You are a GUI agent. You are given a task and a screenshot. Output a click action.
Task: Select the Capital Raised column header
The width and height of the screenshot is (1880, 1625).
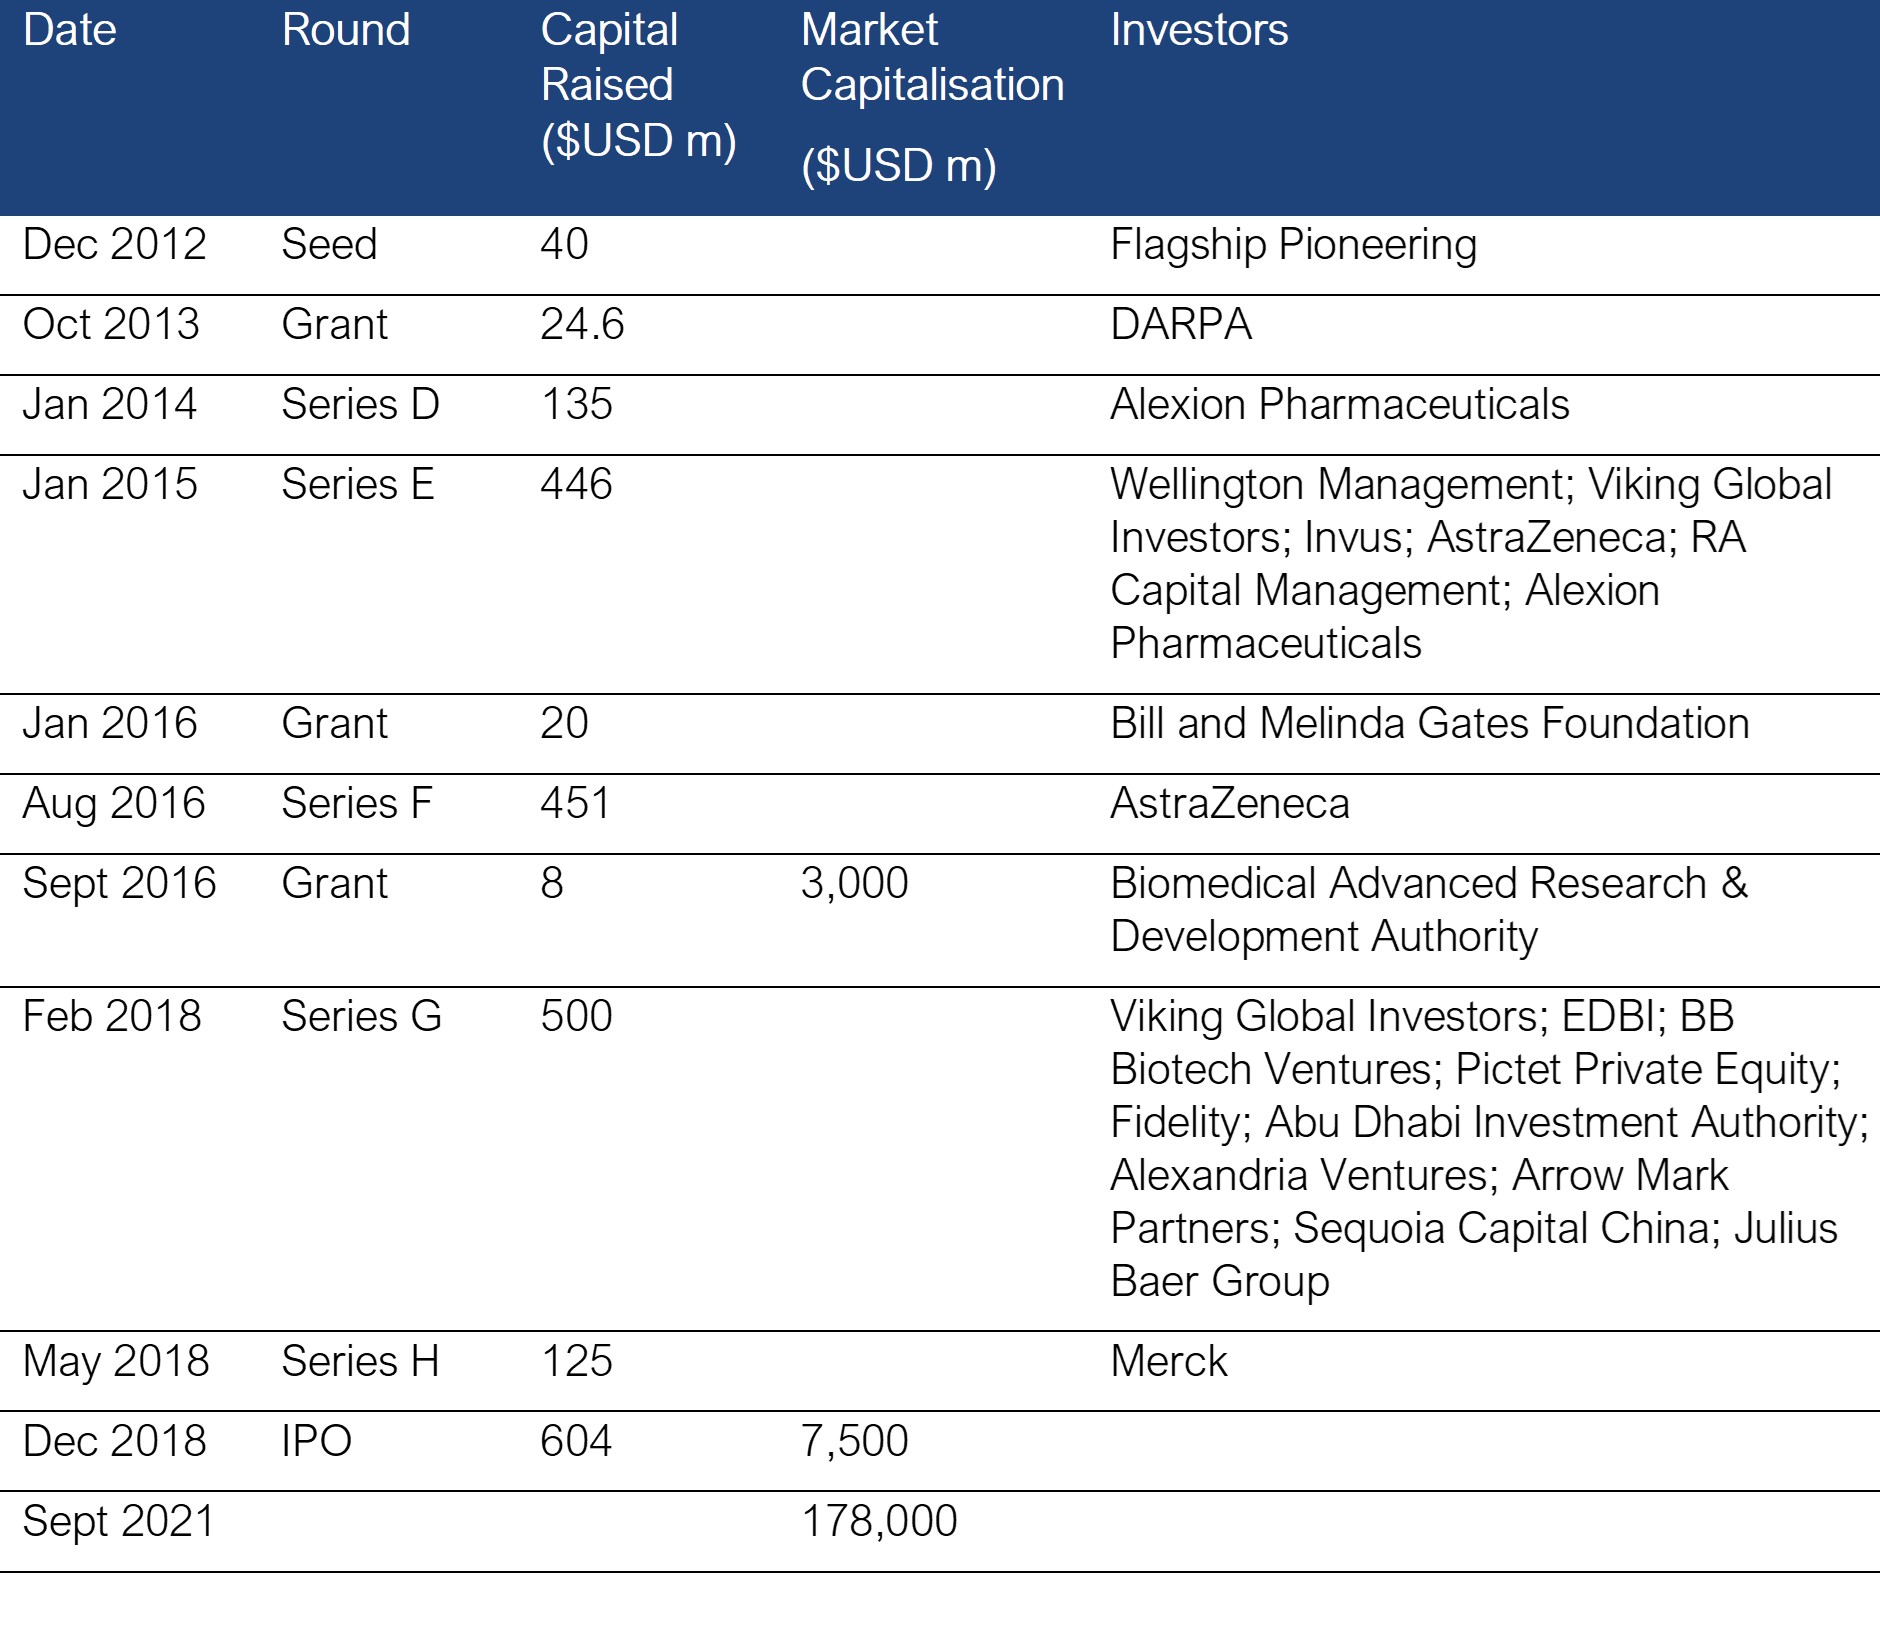click(x=638, y=85)
